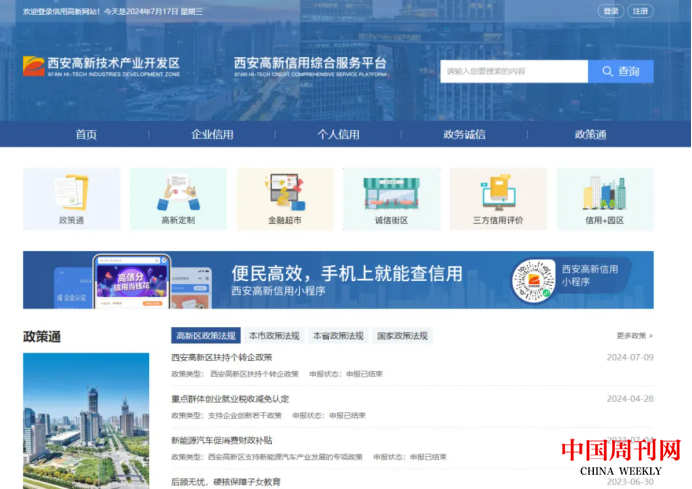Switch to the 国家政策法规 tab
This screenshot has height=489, width=692.
coord(402,336)
